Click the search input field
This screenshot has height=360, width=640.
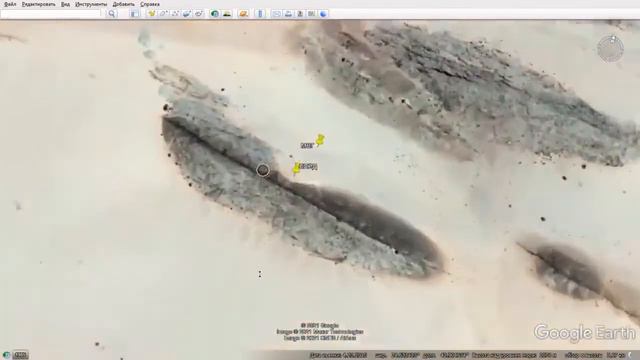pos(51,13)
